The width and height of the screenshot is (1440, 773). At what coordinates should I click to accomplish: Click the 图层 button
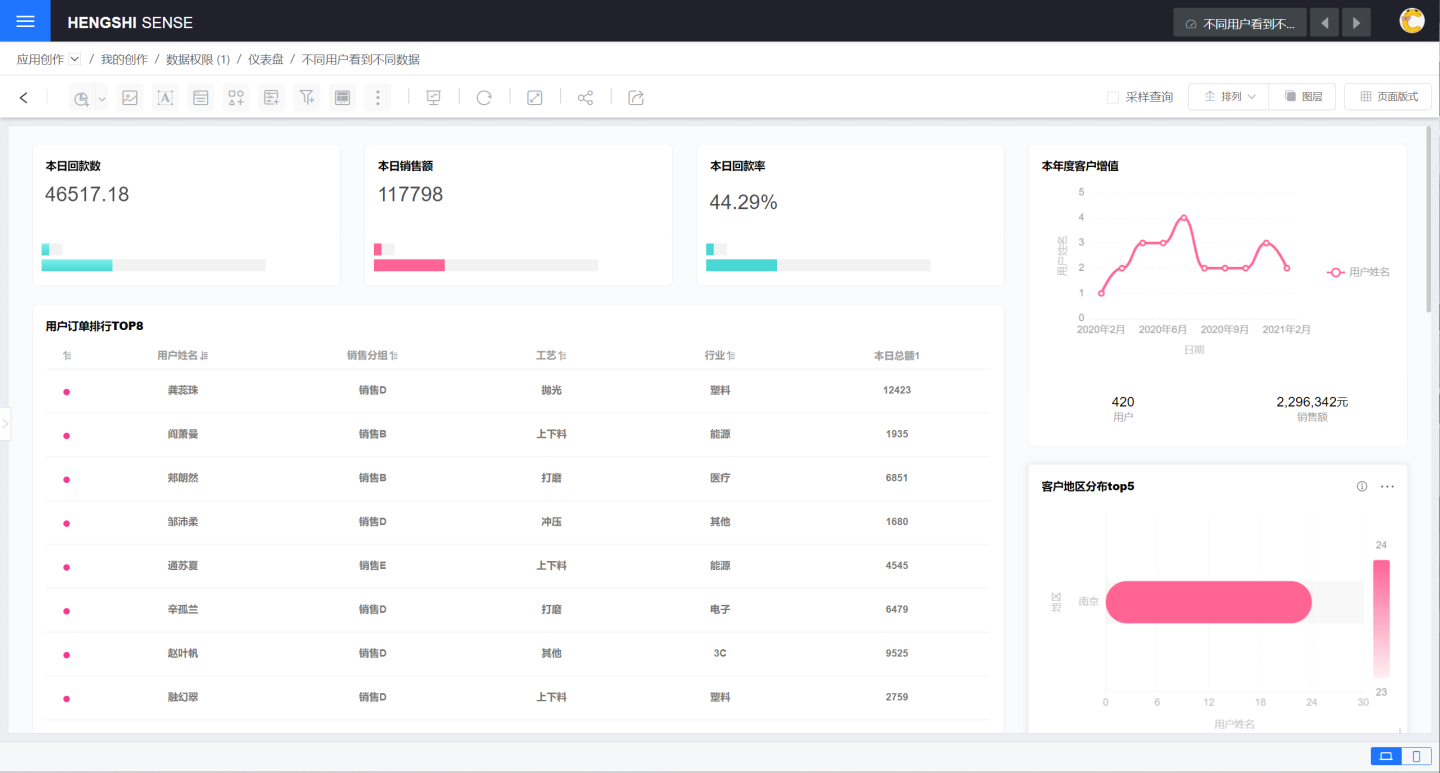1304,97
